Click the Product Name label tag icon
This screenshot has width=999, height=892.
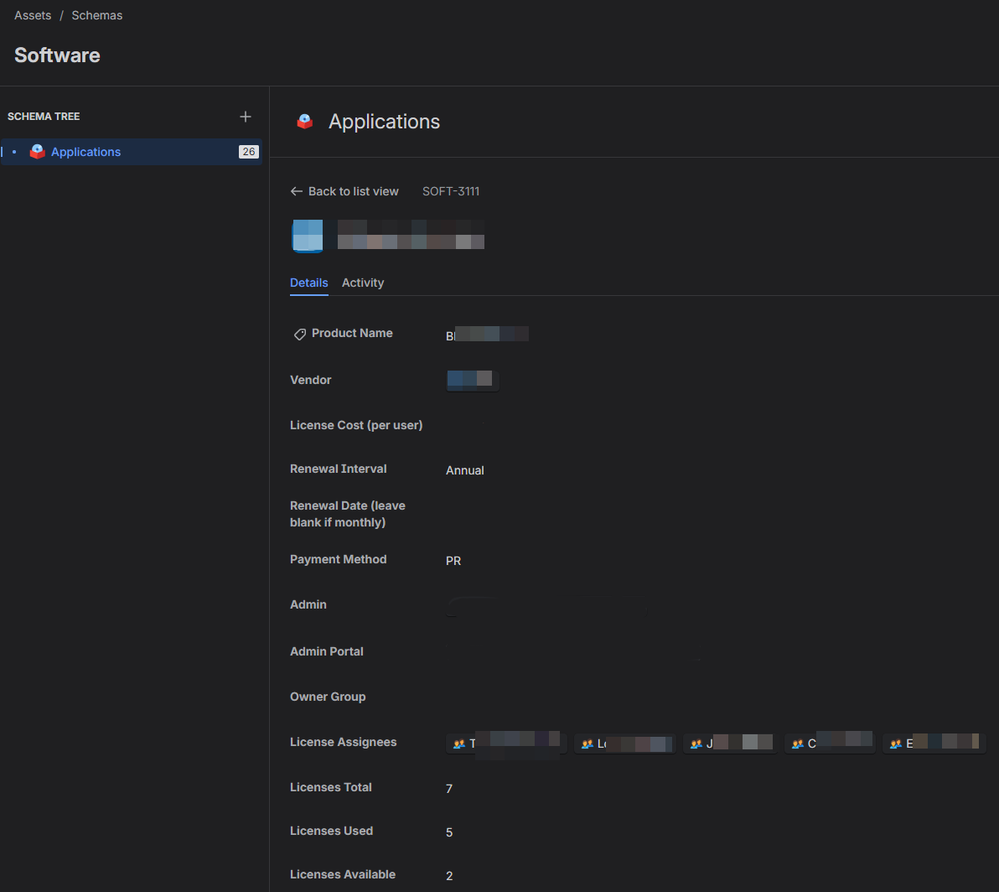pyautogui.click(x=299, y=334)
